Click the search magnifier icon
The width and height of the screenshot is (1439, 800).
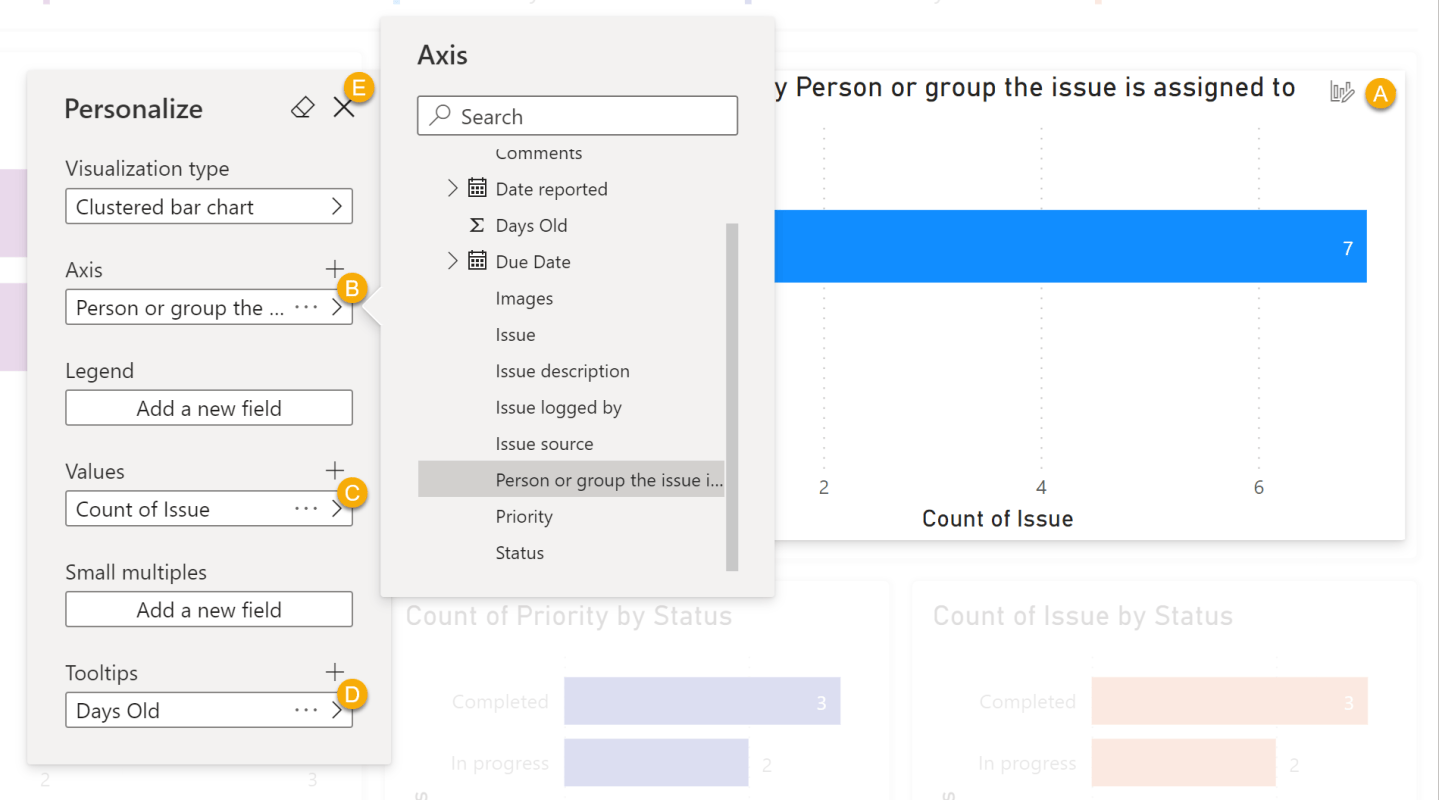pyautogui.click(x=439, y=116)
